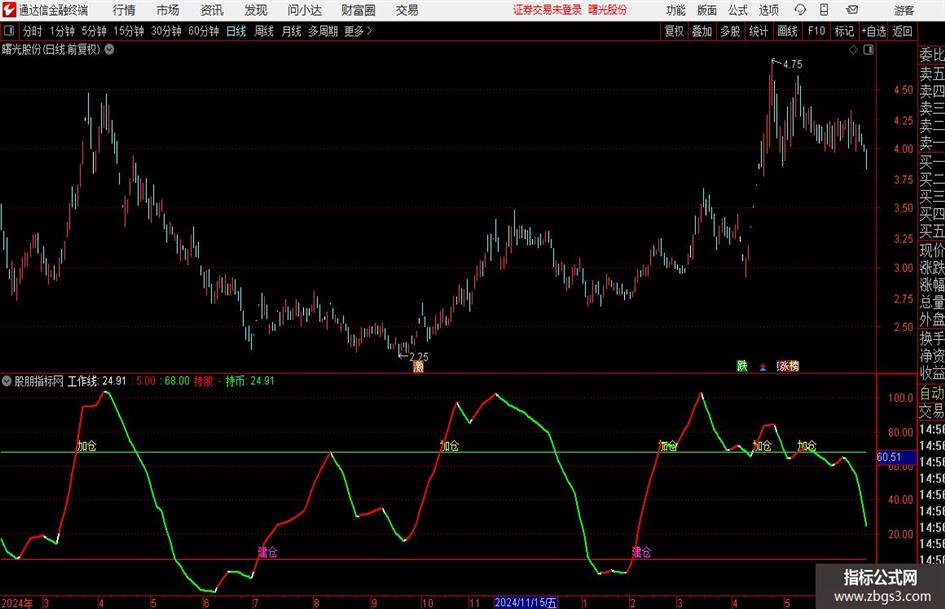This screenshot has width=945, height=609.
Task: Toggle the side panel icon at chart top-right
Action: [868, 50]
